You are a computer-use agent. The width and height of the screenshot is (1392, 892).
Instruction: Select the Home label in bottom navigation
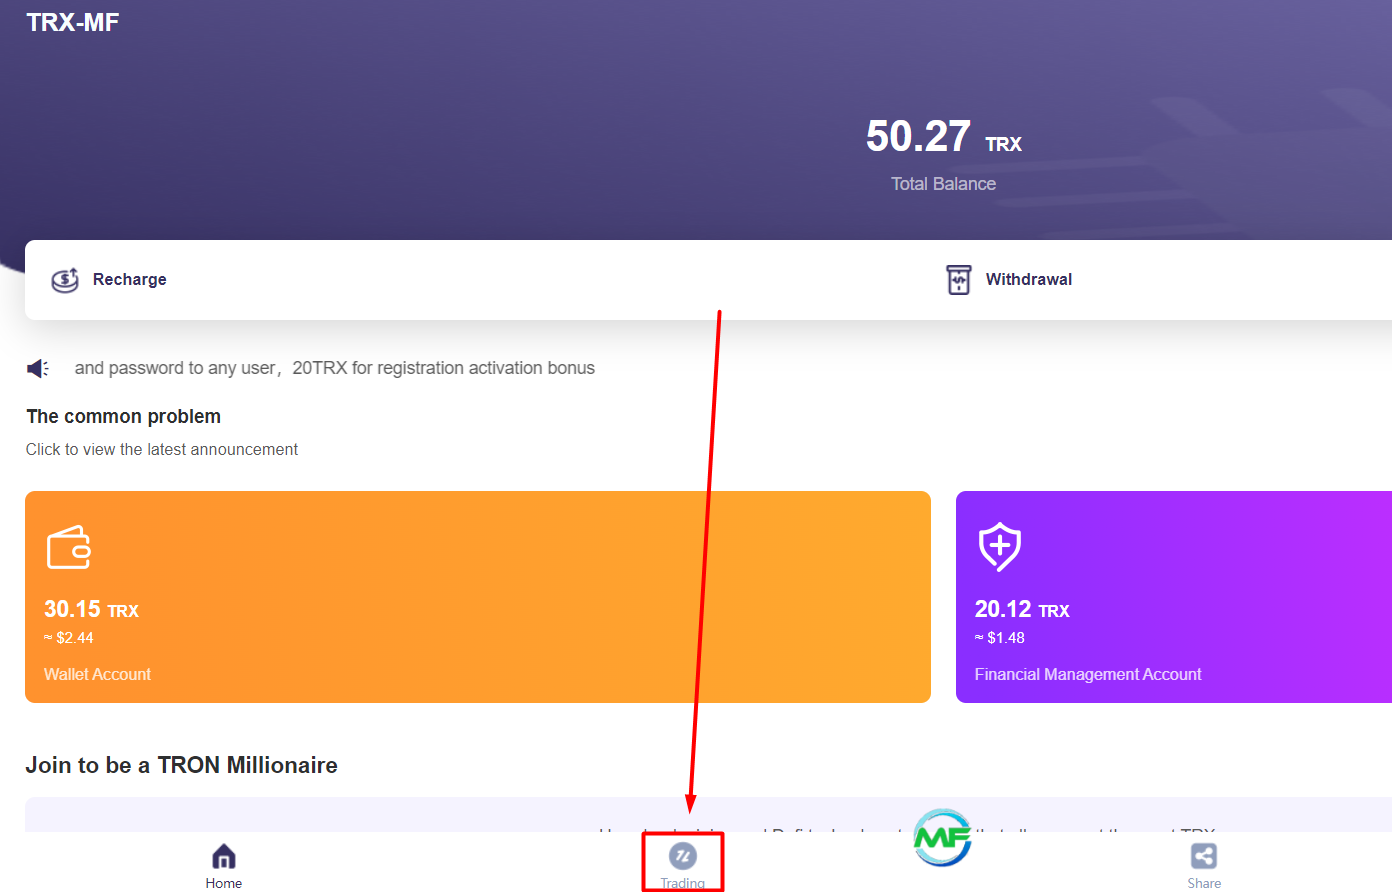click(224, 883)
